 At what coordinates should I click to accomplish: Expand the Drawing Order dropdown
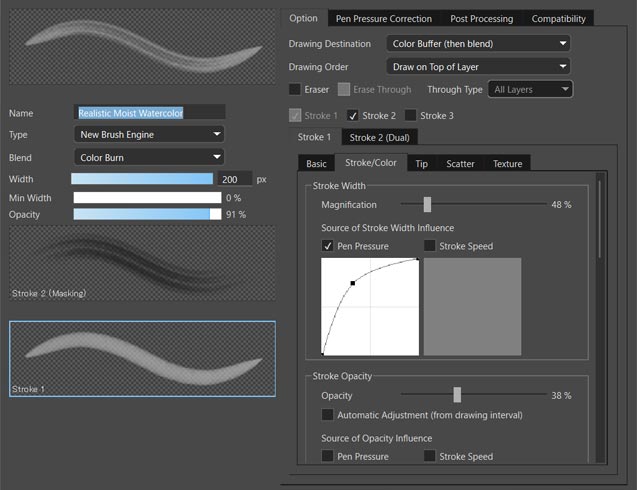tap(477, 66)
